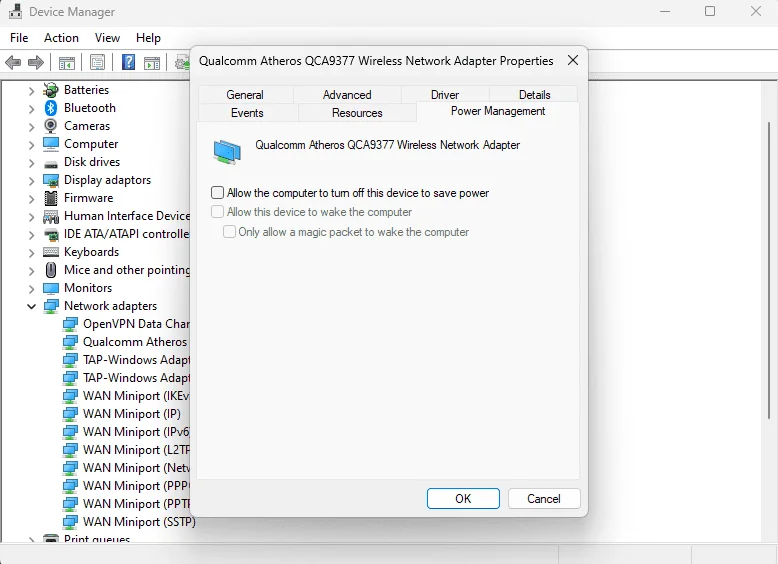Click the Network adapters category icon

pyautogui.click(x=51, y=306)
